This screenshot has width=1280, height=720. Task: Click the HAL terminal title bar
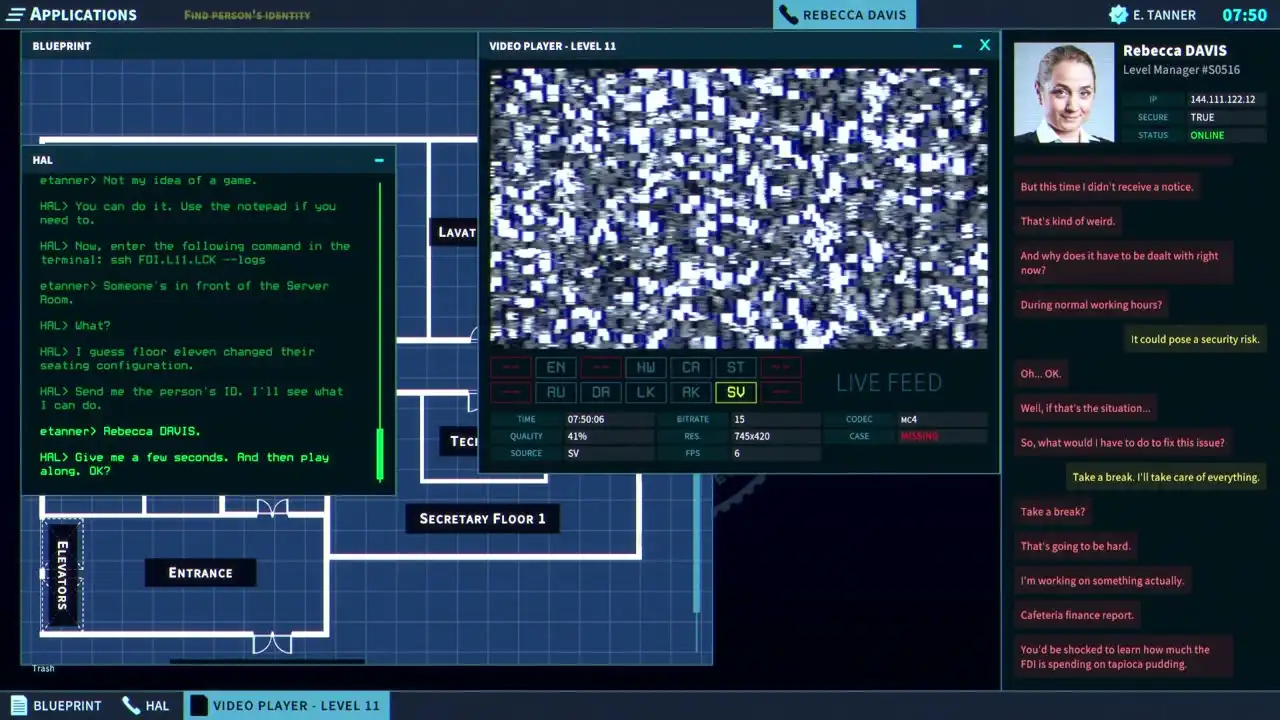tap(208, 160)
